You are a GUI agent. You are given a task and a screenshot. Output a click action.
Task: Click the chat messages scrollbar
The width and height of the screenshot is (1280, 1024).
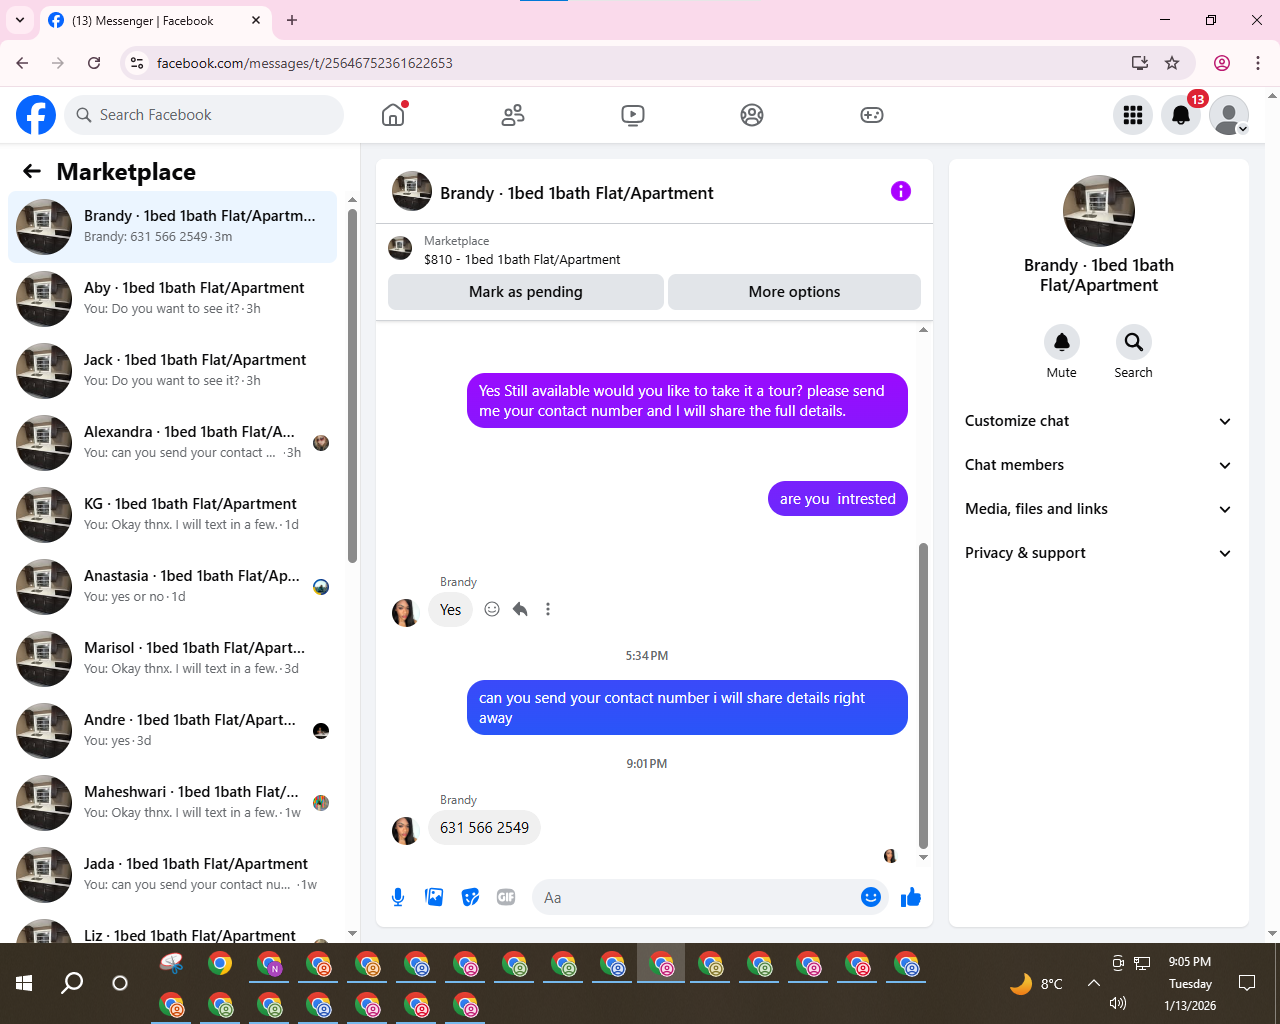pos(923,695)
